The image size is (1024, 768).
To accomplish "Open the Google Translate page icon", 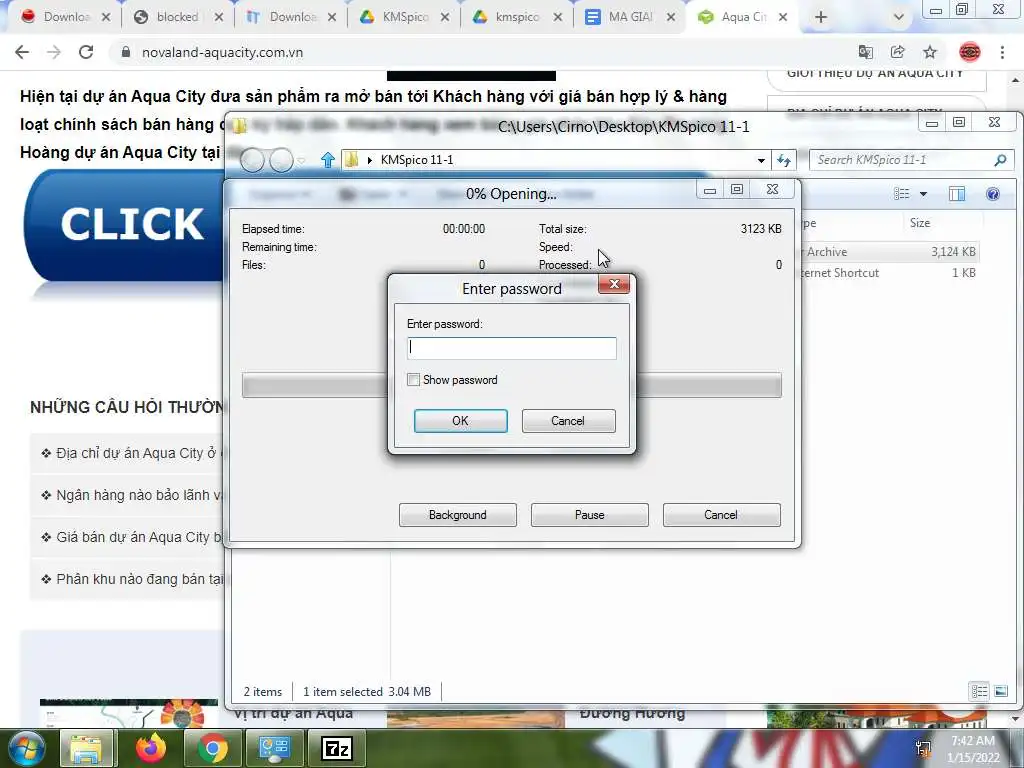I will (x=865, y=52).
